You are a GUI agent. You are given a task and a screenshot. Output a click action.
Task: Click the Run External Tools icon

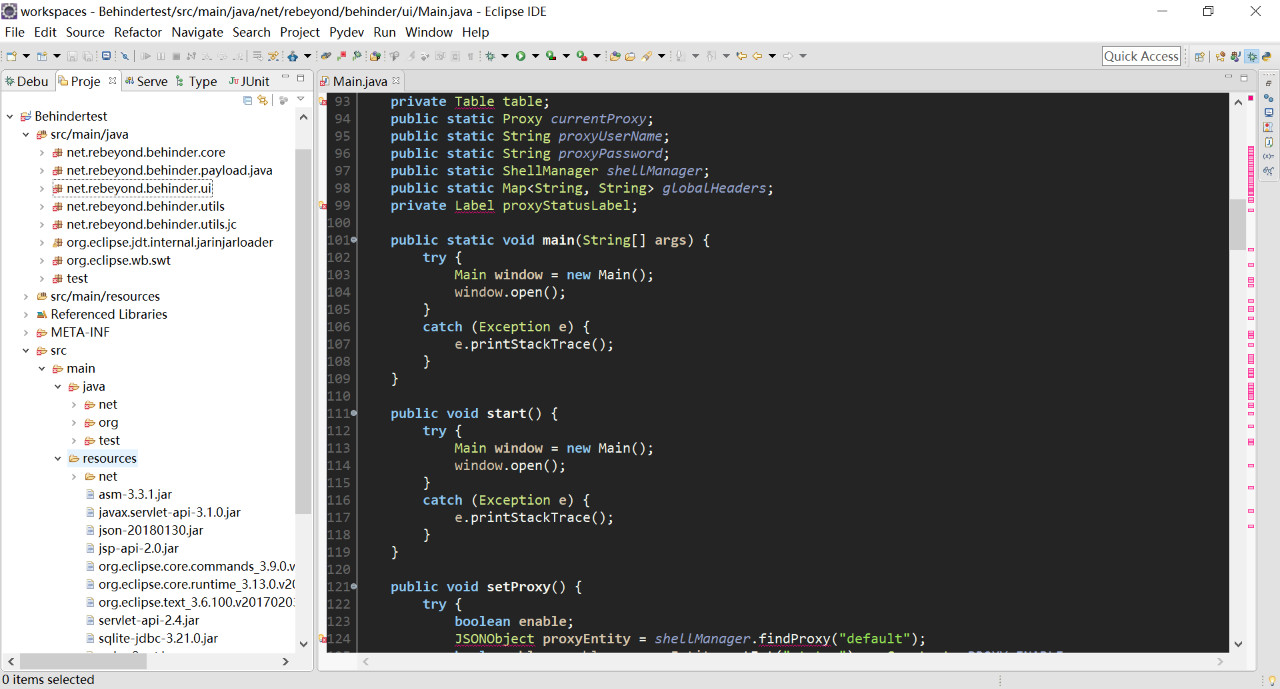pos(581,56)
